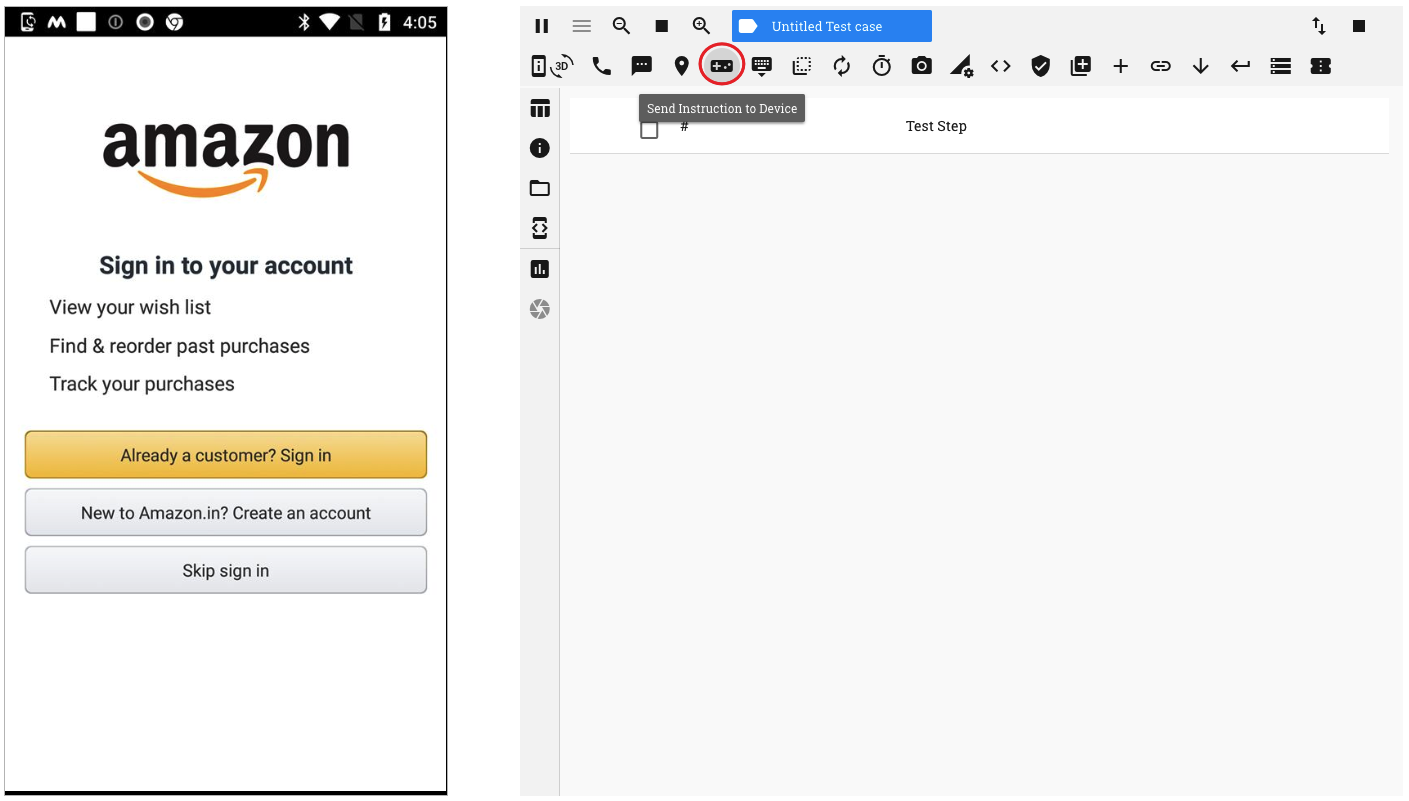Click the stop square beside zoom-out
This screenshot has width=1409, height=801.
tap(661, 26)
